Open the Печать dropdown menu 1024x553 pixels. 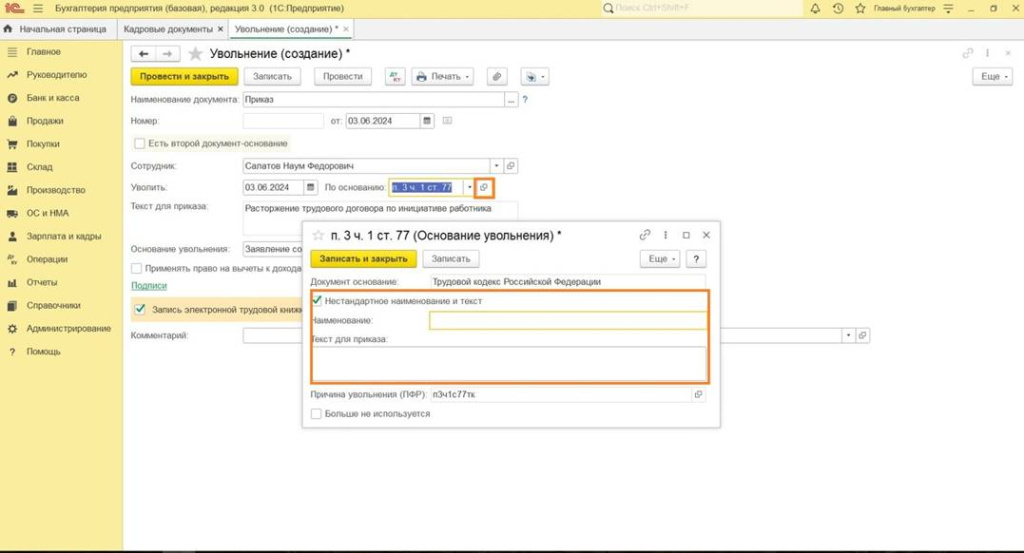pos(442,76)
